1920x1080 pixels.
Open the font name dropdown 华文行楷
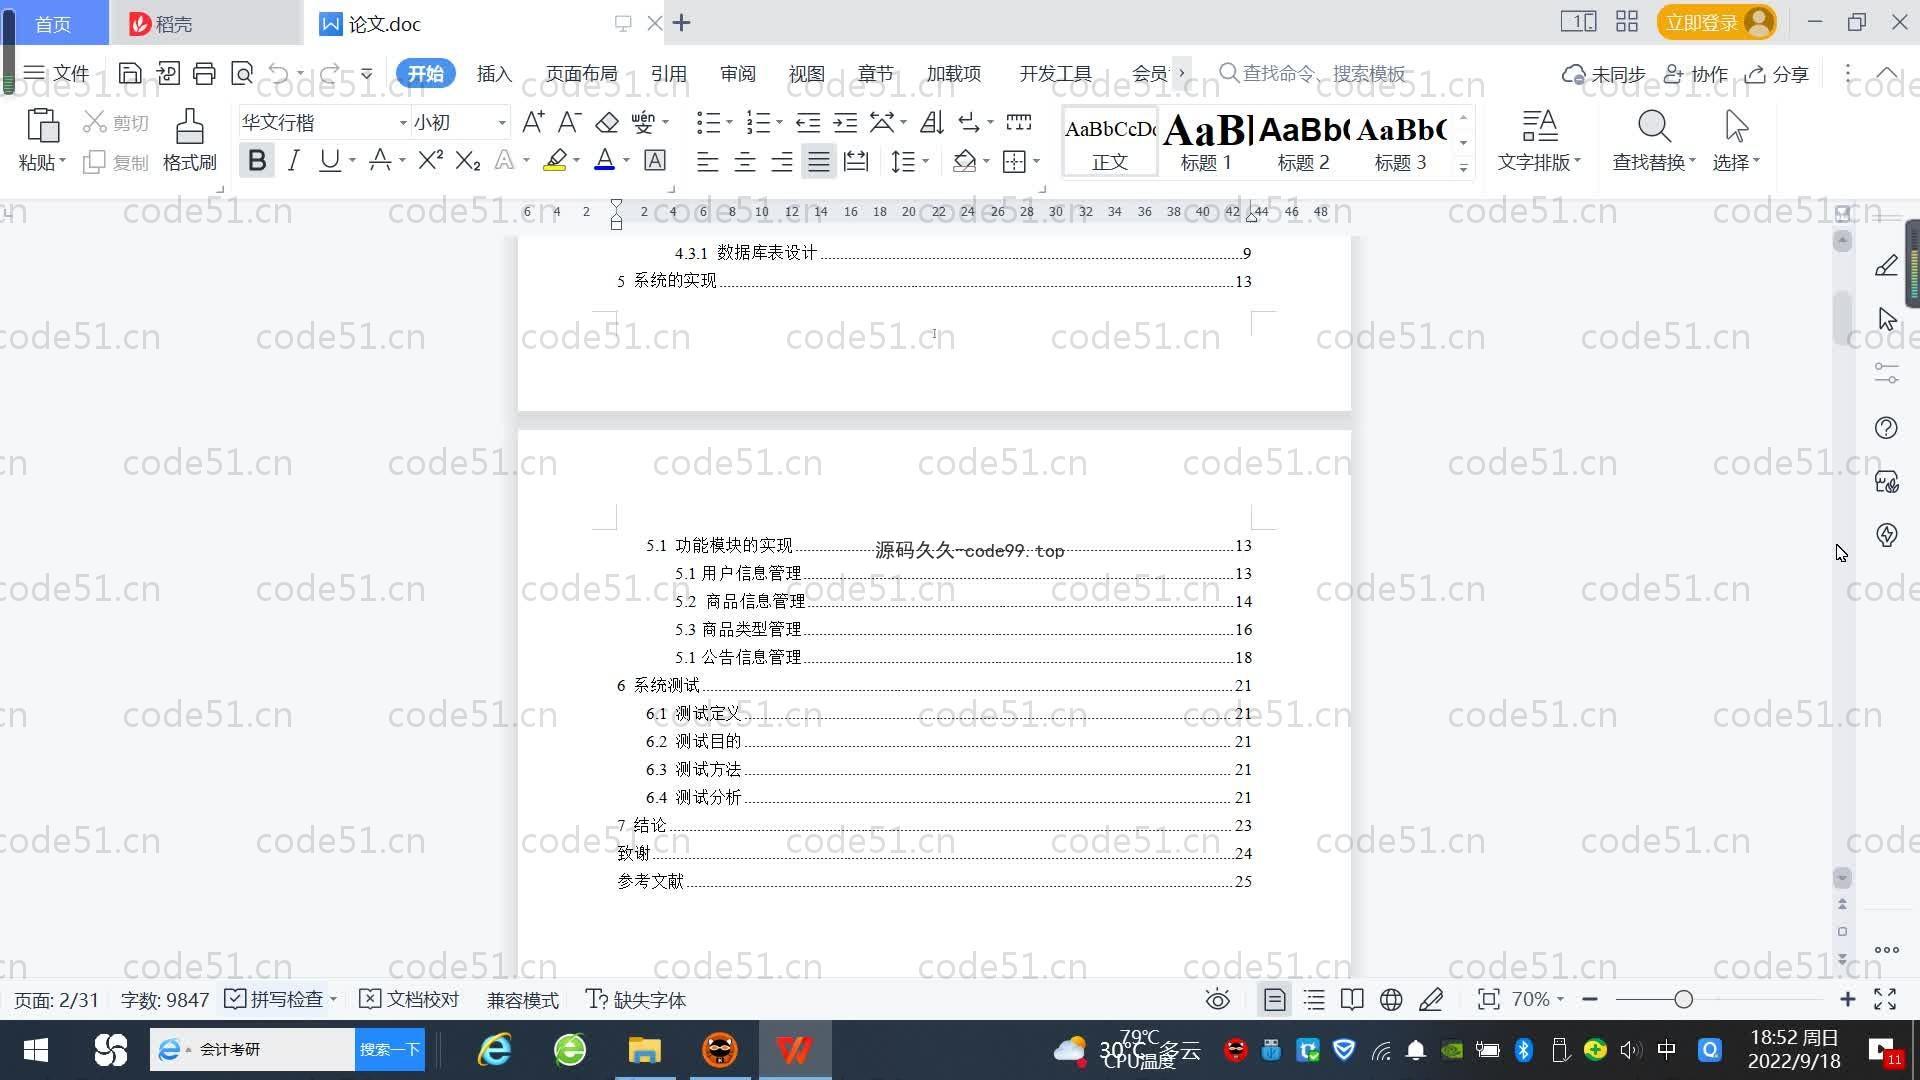[x=403, y=123]
